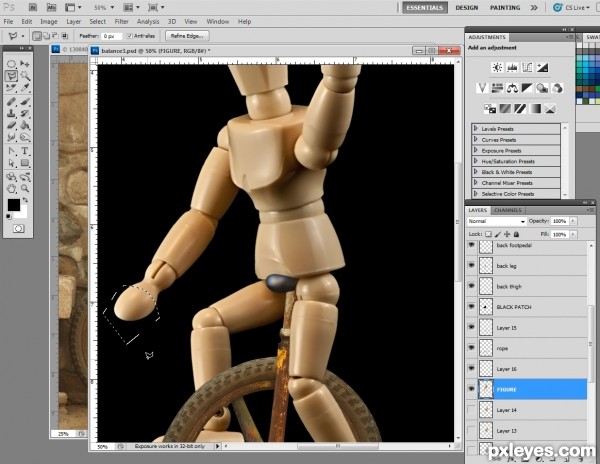Add a Color Balance adjustment
600x464 pixels.
(512, 88)
